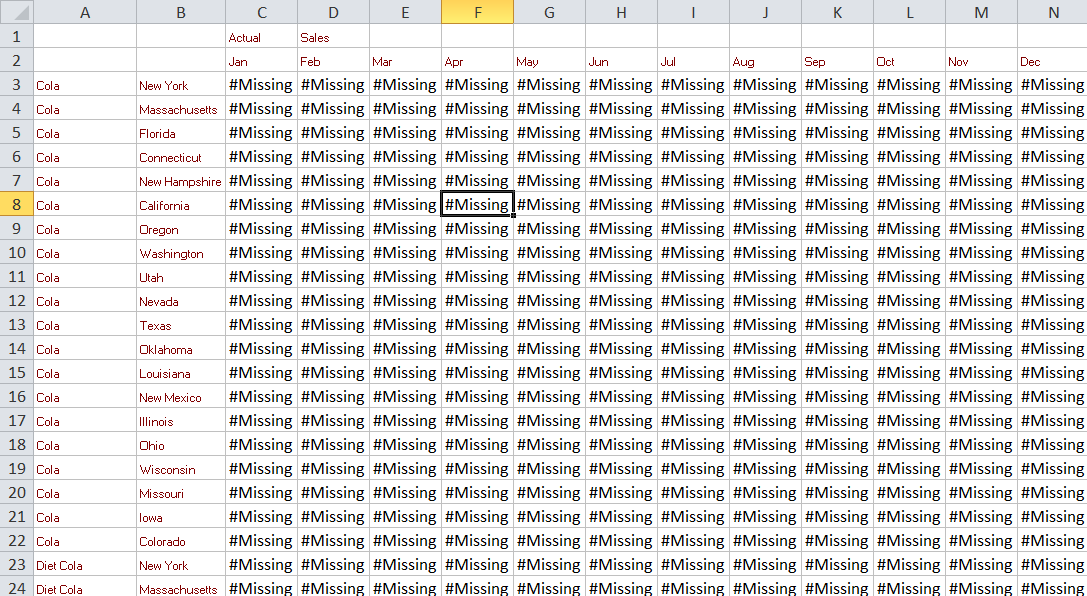Click the 'Dec' month header cell

coord(1052,60)
